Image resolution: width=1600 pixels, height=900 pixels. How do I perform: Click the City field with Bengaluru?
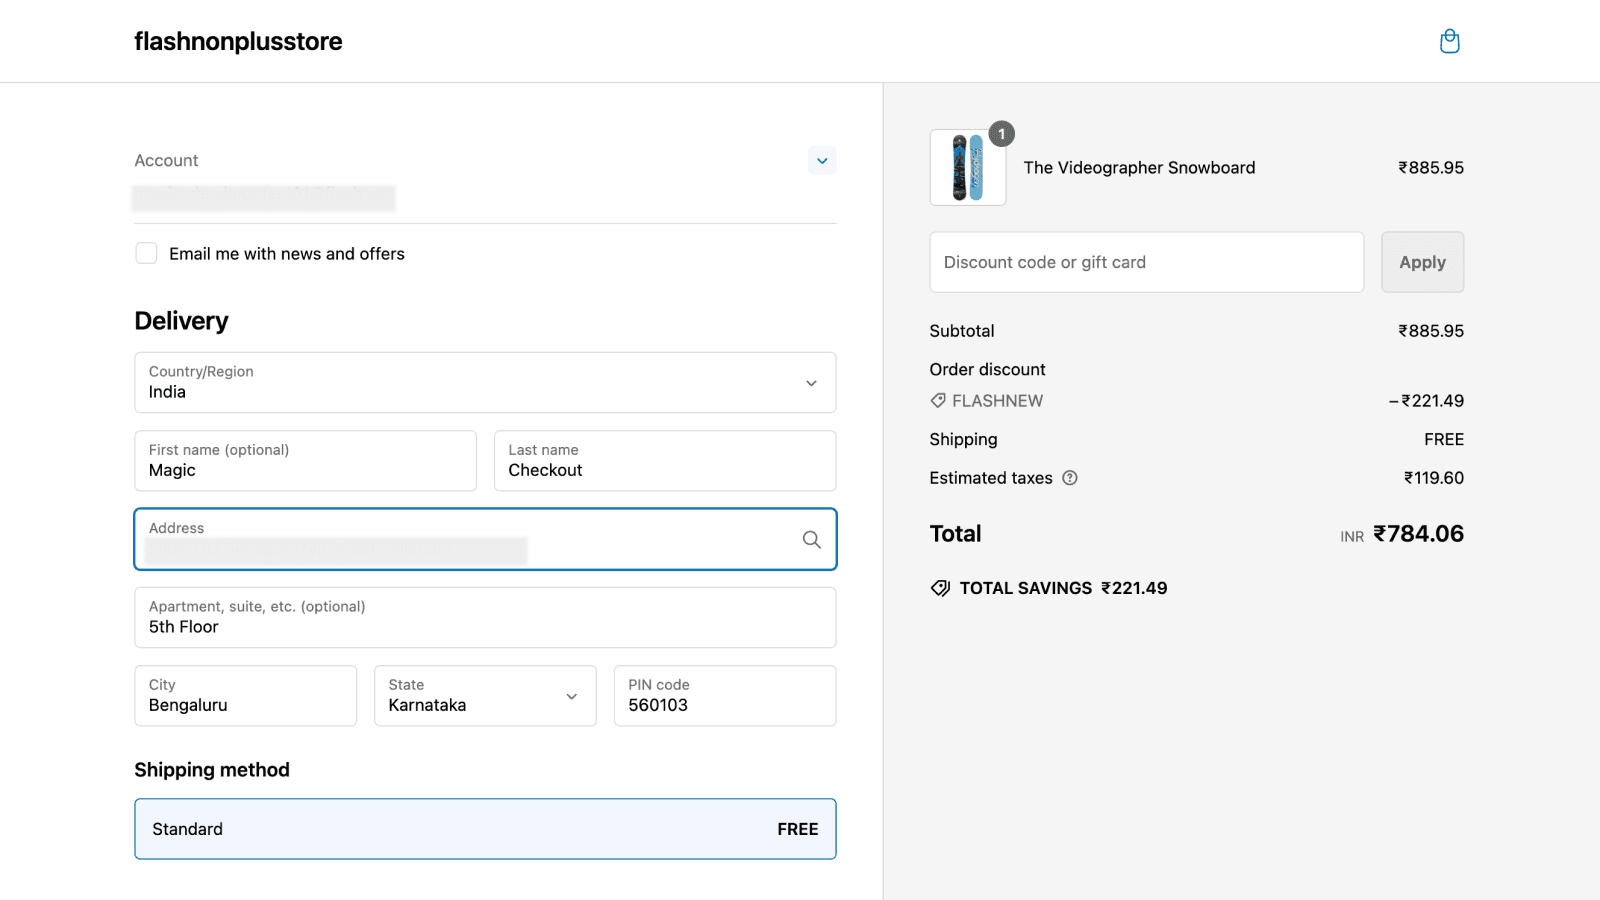tap(245, 696)
